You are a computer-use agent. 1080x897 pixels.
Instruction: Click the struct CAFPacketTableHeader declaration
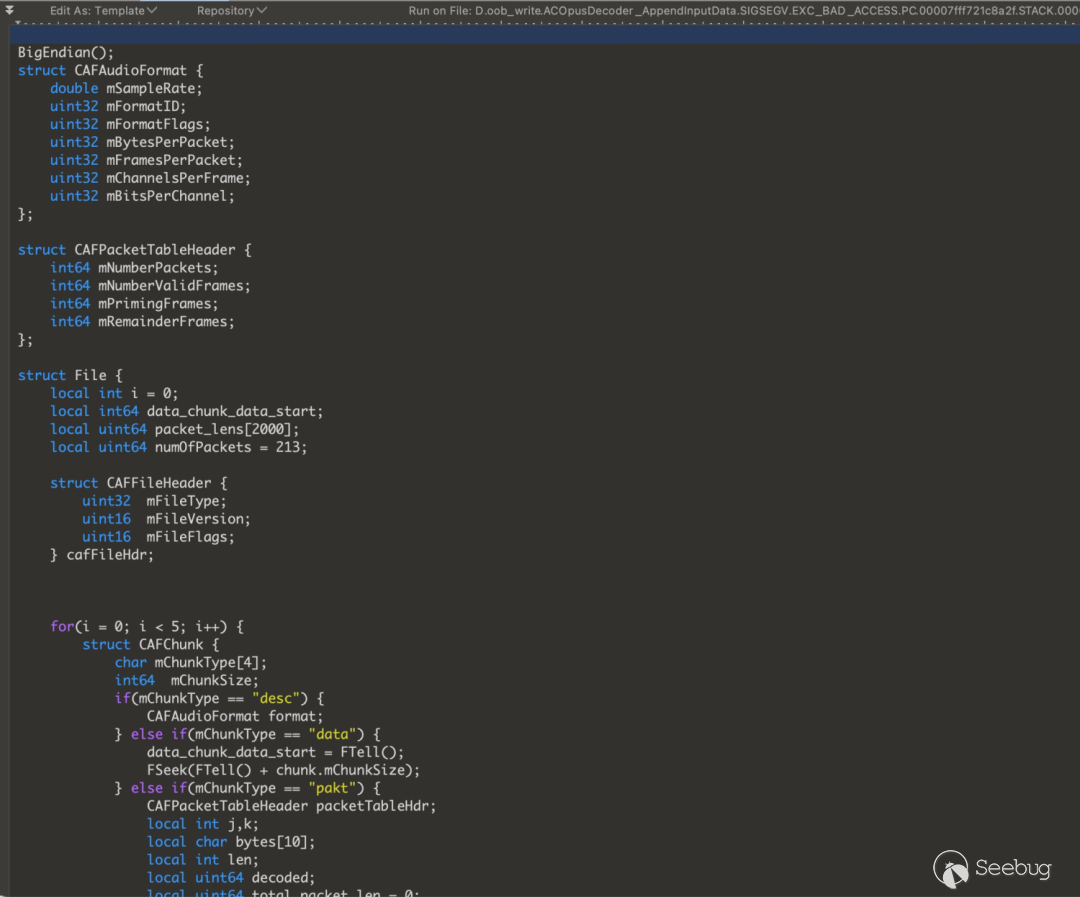tap(134, 250)
